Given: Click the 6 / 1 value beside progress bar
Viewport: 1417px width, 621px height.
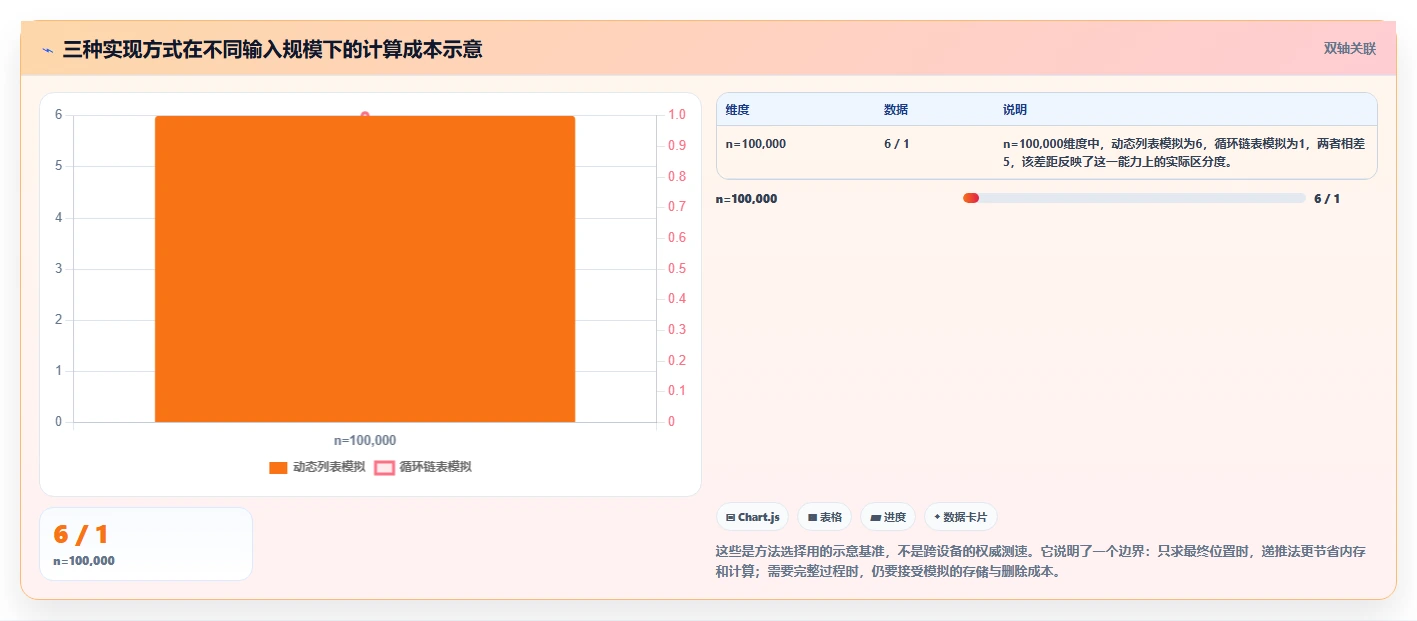Looking at the screenshot, I should point(1327,198).
